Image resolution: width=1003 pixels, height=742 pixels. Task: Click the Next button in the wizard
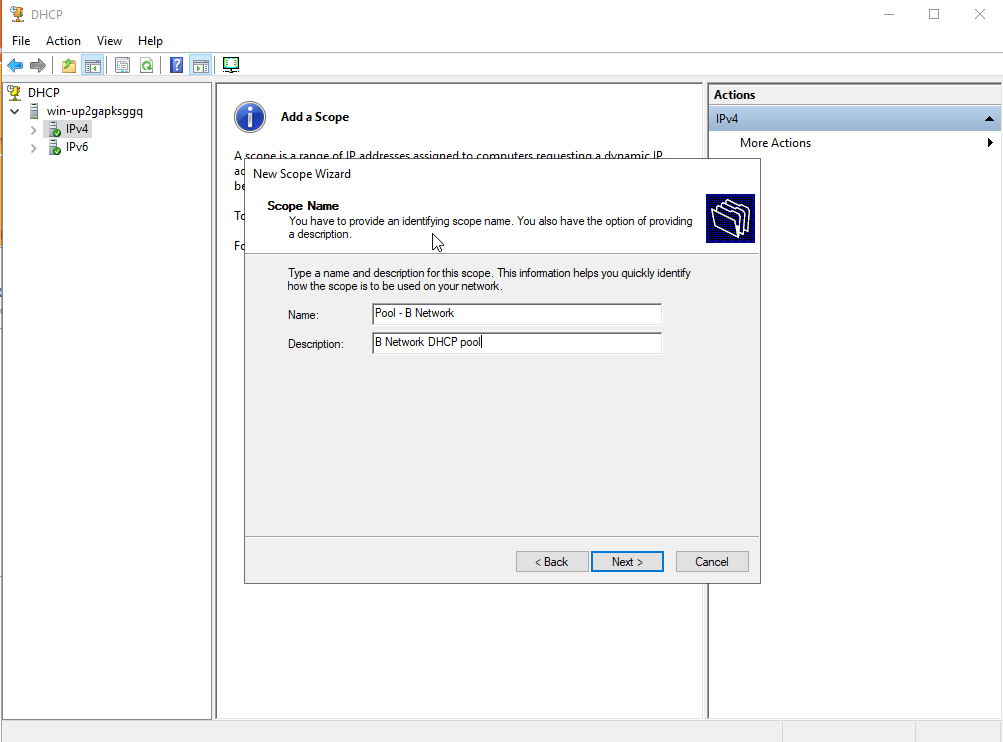tap(627, 562)
